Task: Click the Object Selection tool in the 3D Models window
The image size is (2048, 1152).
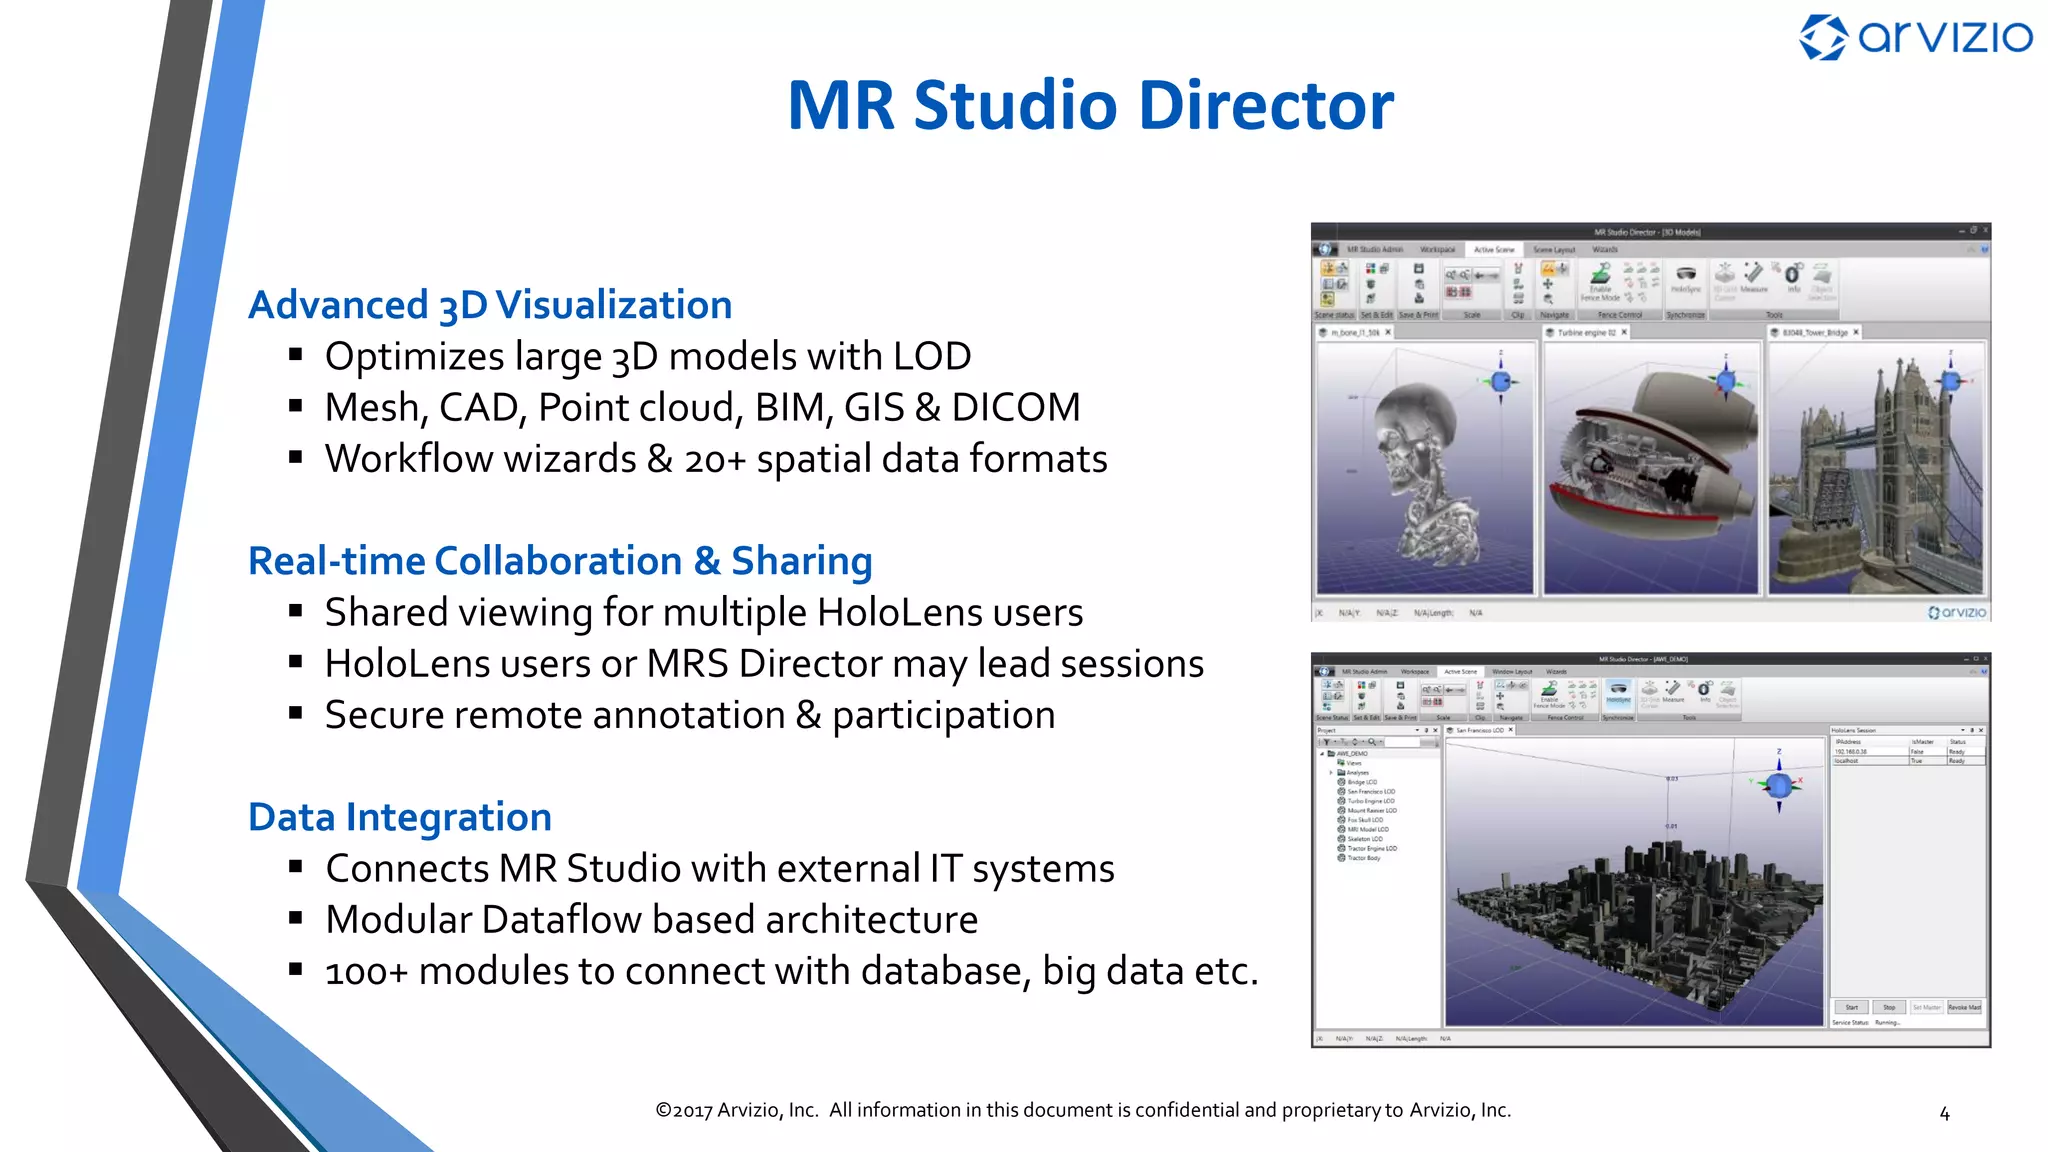Action: [x=1822, y=281]
